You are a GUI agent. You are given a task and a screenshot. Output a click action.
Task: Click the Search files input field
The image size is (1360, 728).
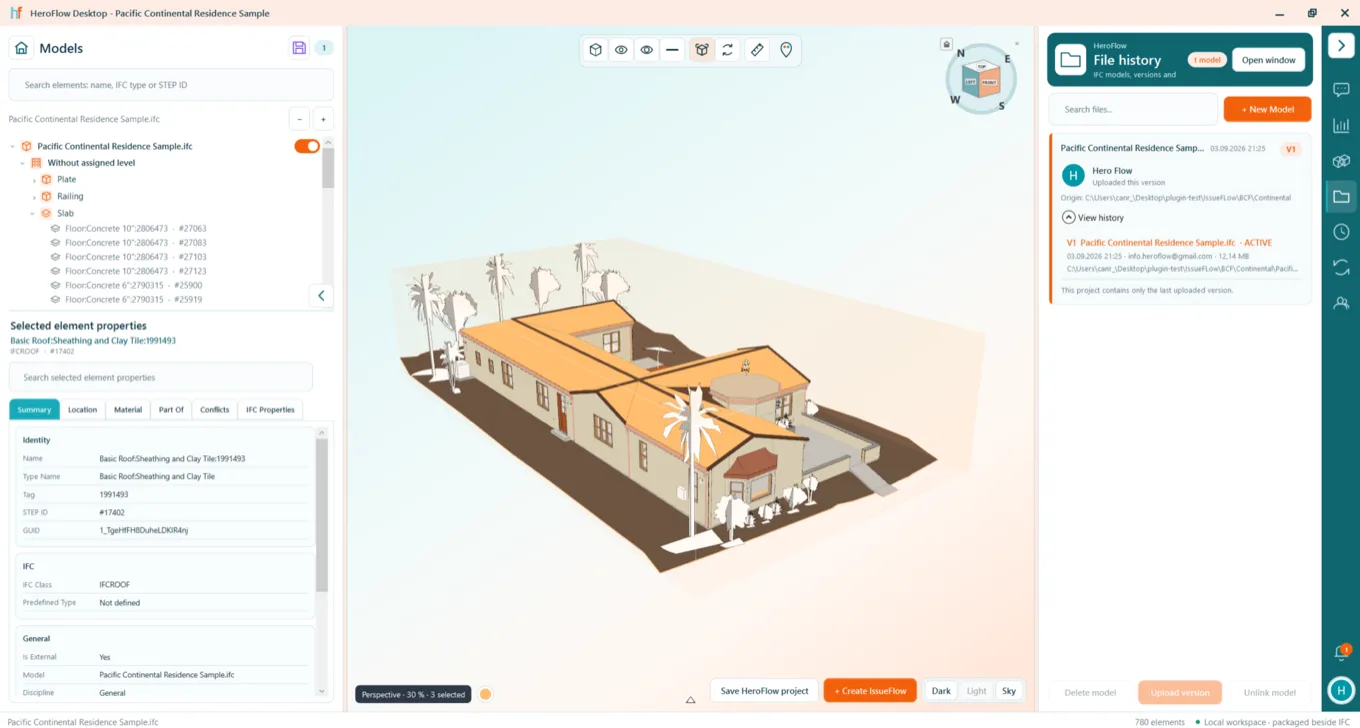point(1133,109)
